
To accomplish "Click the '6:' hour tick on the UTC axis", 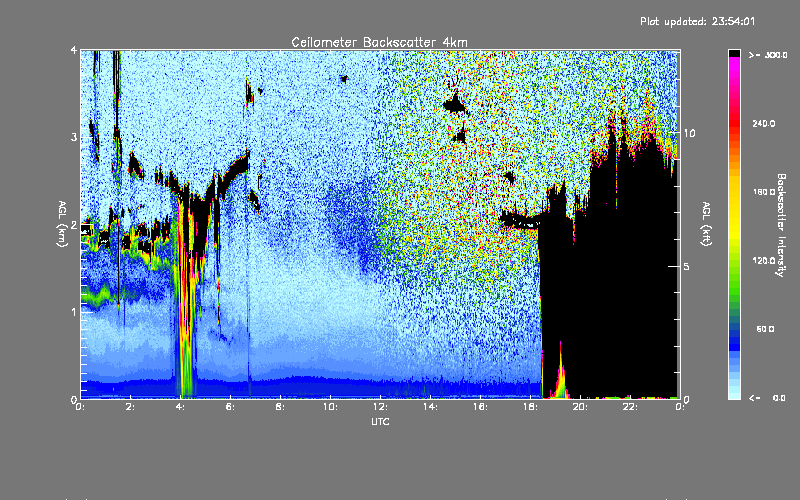I will point(230,407).
